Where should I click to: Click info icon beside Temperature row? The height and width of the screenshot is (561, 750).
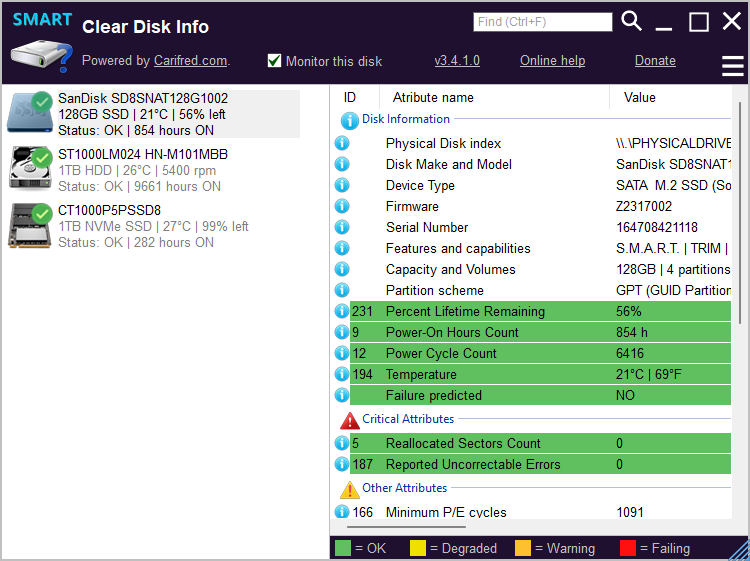coord(342,374)
